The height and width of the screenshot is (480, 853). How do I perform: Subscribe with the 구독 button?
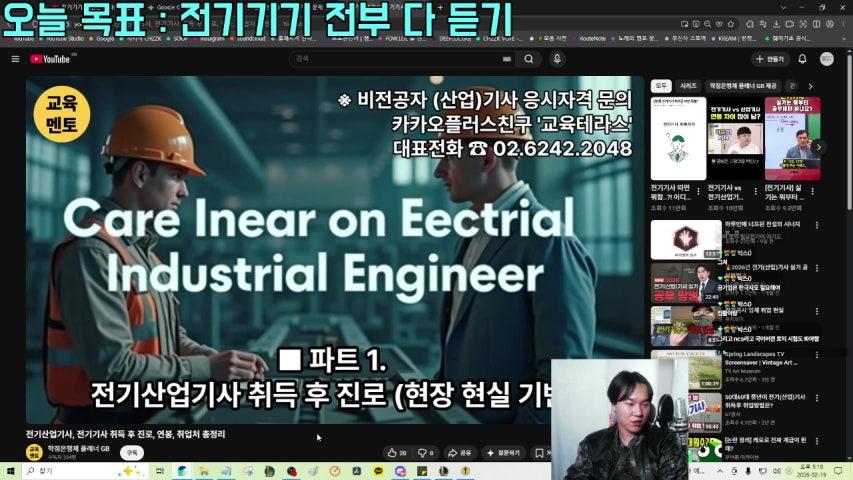[132, 453]
